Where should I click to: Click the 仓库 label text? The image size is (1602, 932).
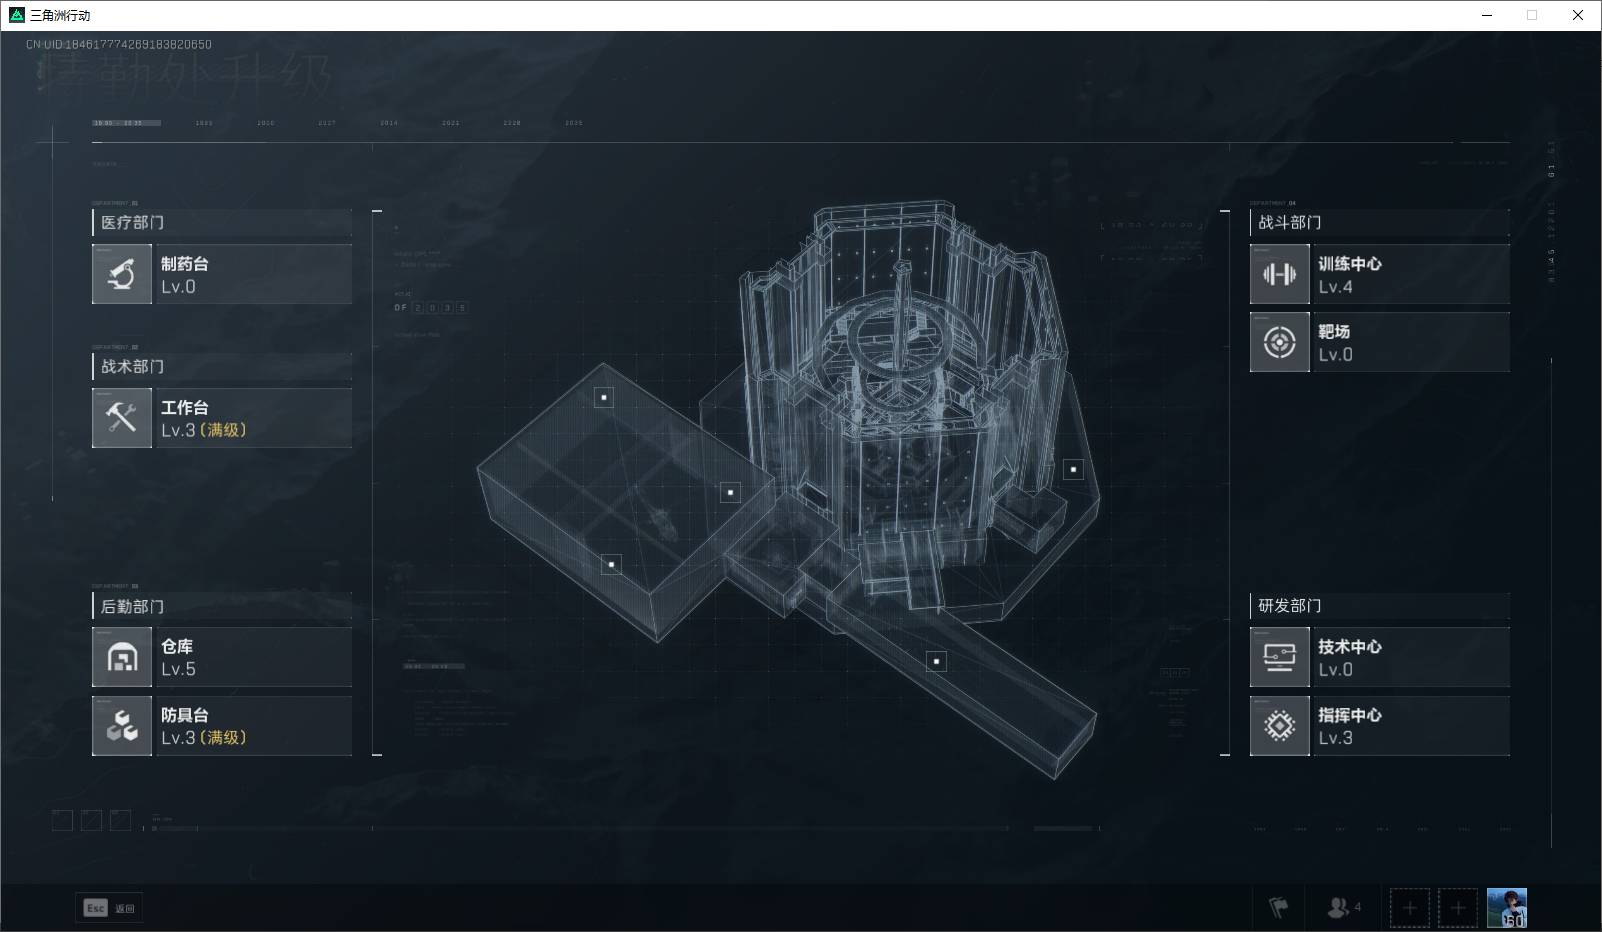coord(177,646)
